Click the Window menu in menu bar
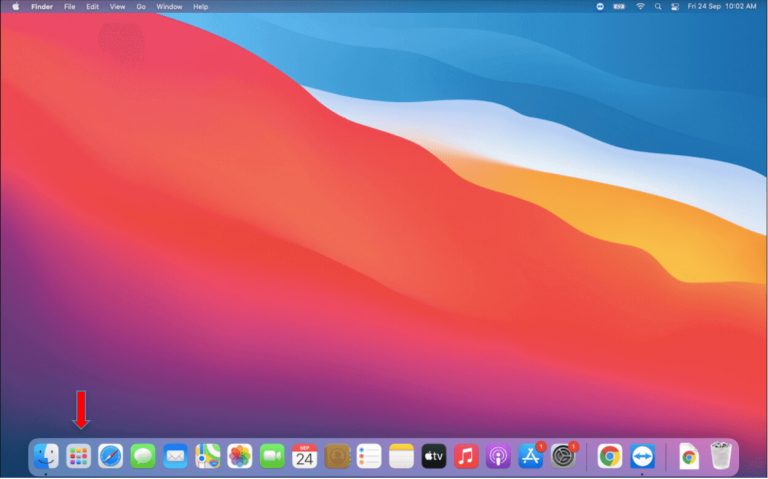The height and width of the screenshot is (479, 768). tap(169, 6)
